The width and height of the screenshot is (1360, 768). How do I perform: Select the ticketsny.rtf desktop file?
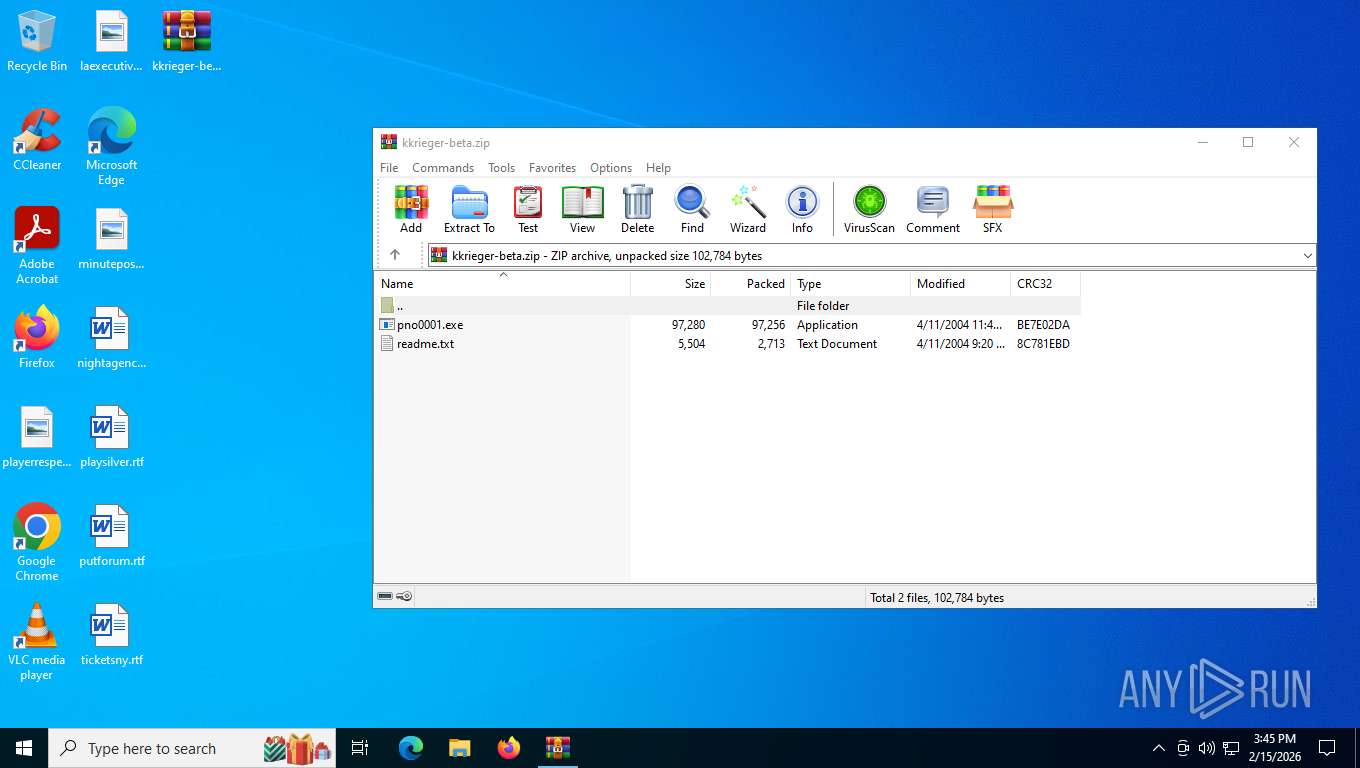(x=111, y=634)
